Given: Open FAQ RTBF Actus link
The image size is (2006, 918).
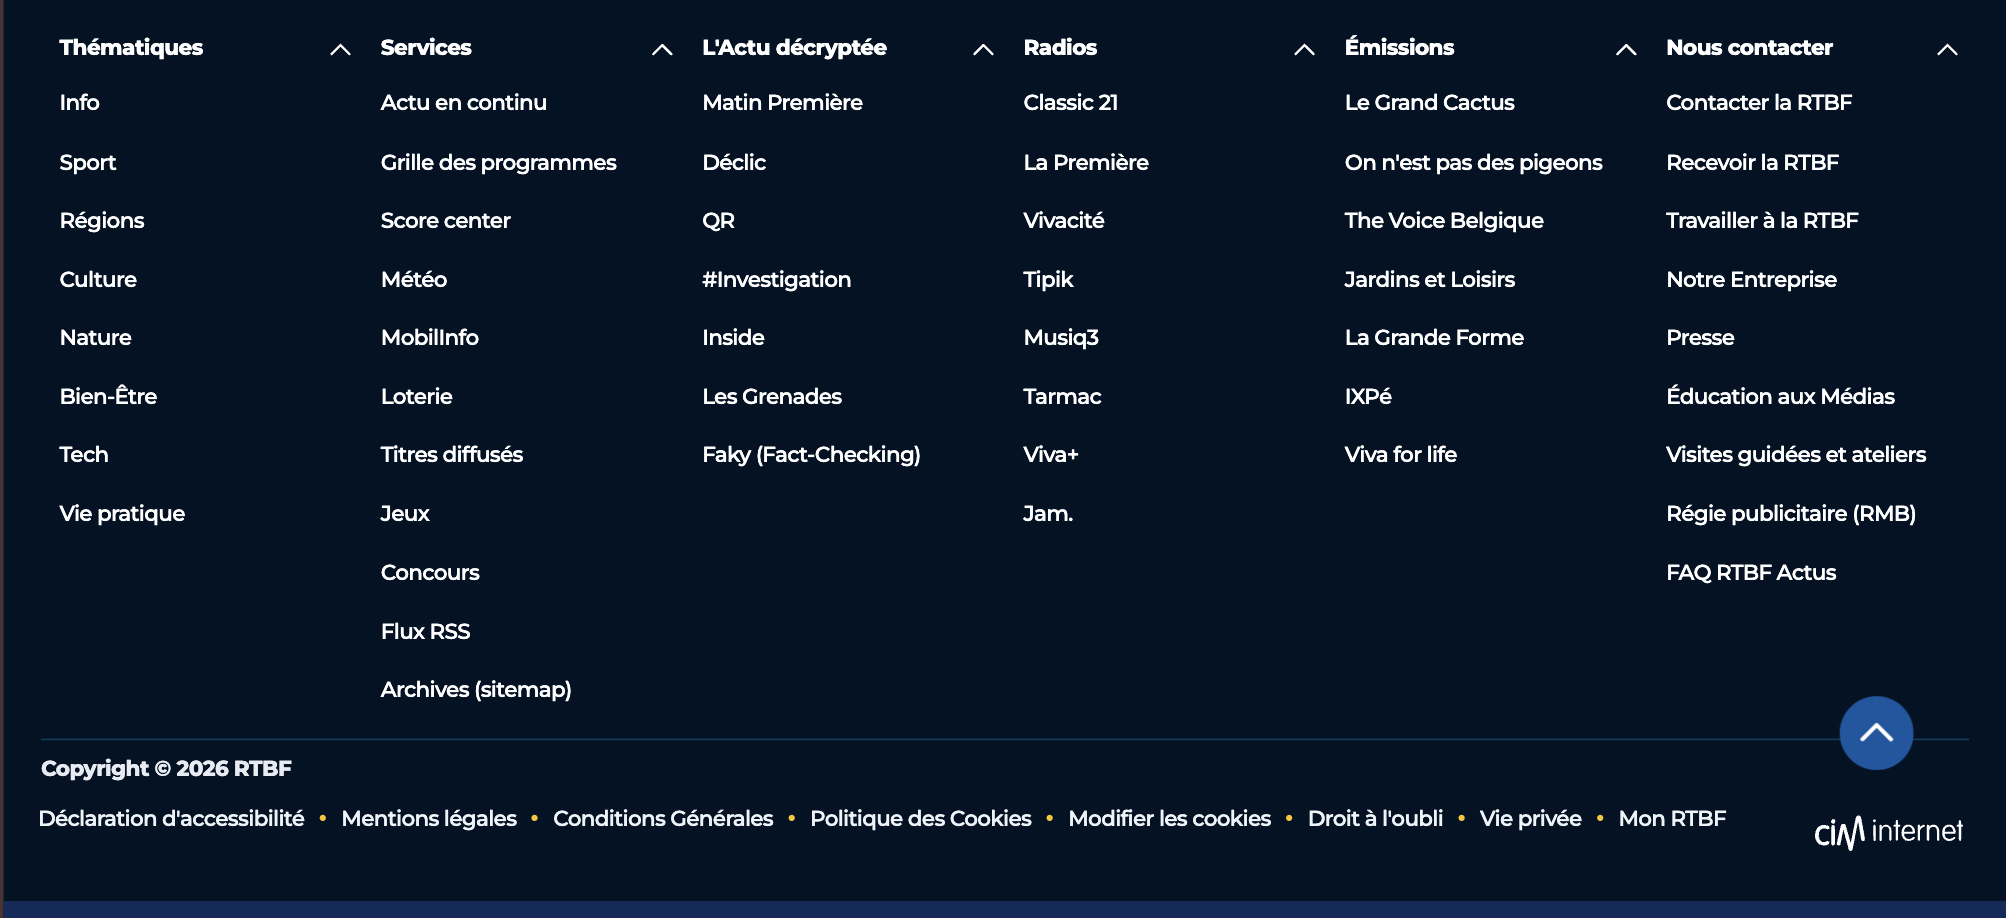Looking at the screenshot, I should (x=1751, y=572).
